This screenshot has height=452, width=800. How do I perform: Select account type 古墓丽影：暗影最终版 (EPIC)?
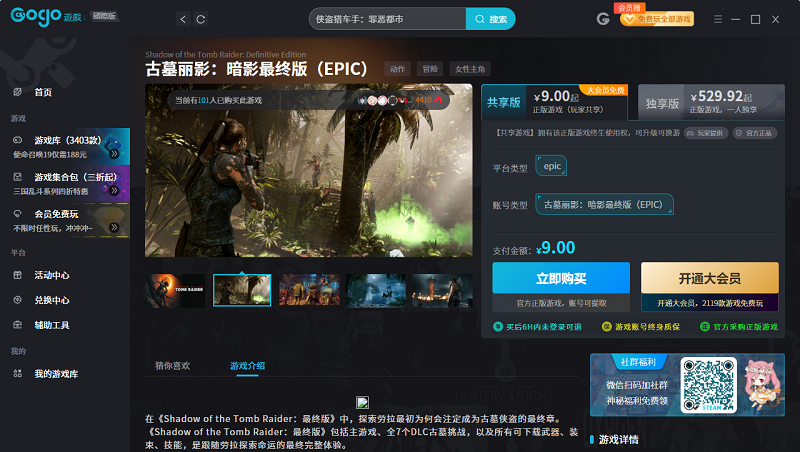[x=604, y=205]
